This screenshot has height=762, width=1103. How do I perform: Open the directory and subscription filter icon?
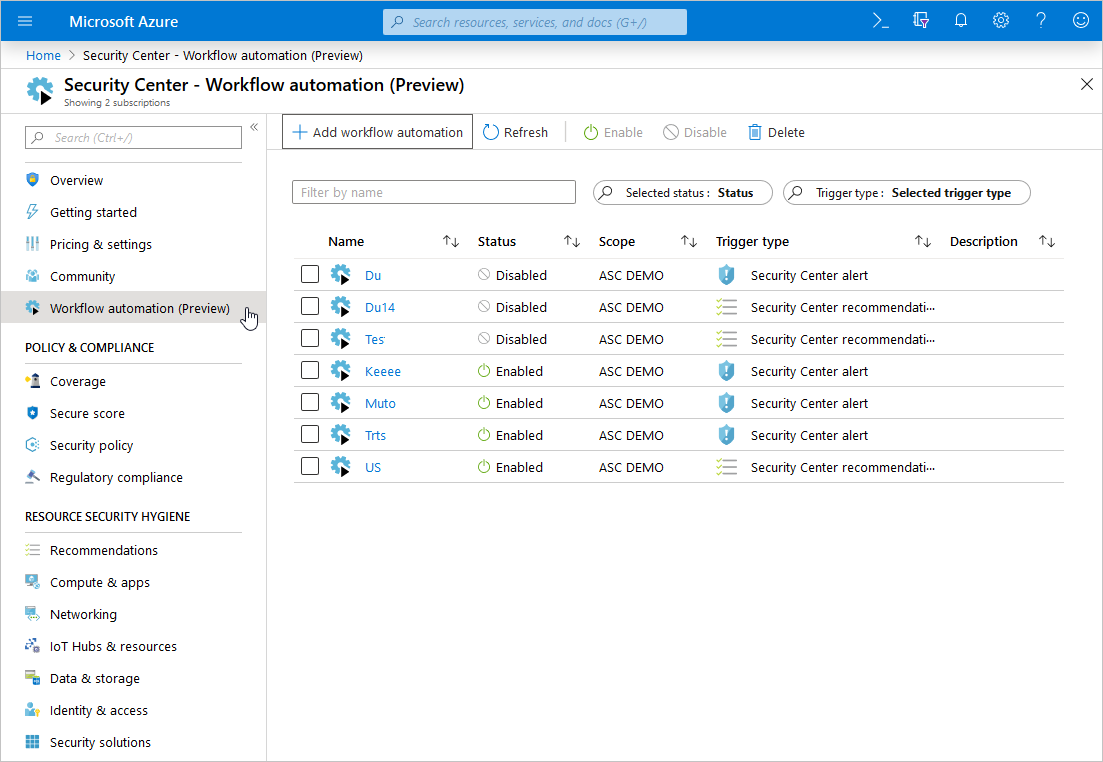tap(920, 21)
